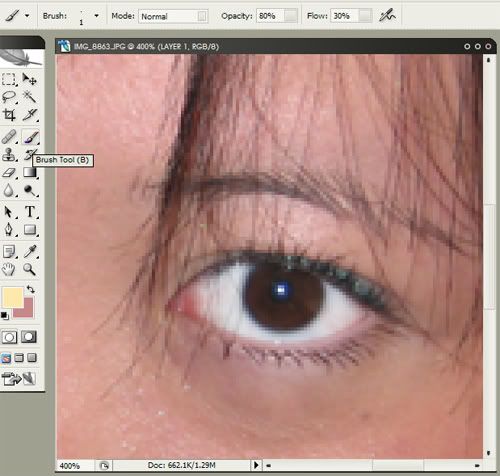Select the Path Selection tool
Viewport: 500px width, 476px height.
point(9,212)
